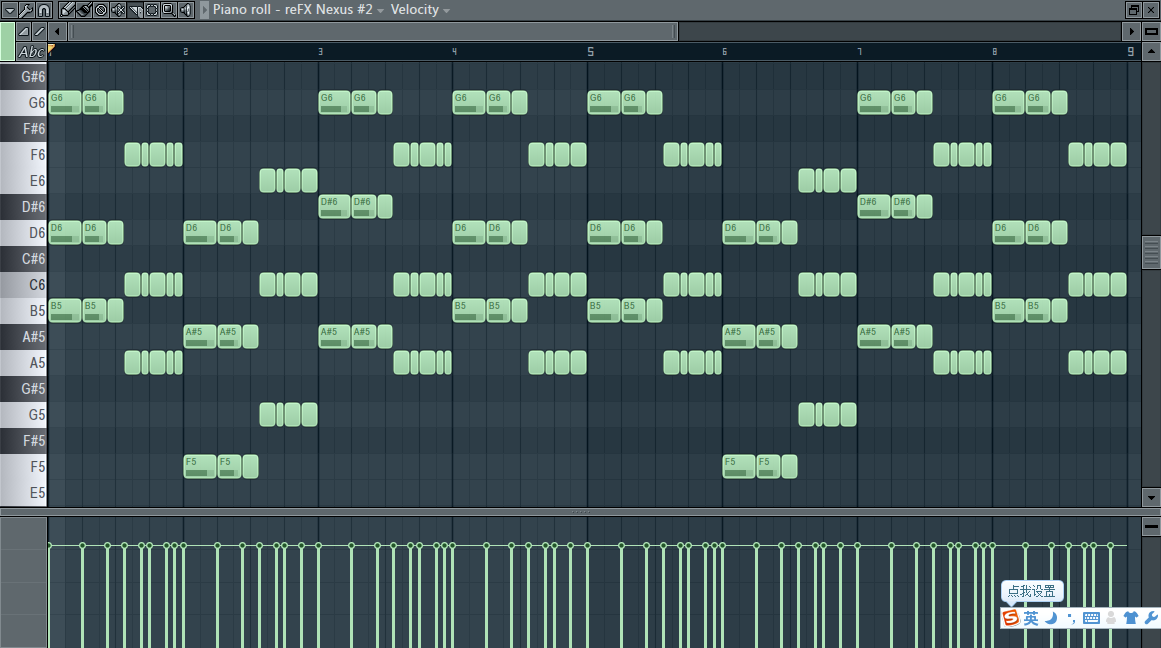Click the horizontal scrollbar right arrow
The width and height of the screenshot is (1161, 648).
tap(1131, 31)
